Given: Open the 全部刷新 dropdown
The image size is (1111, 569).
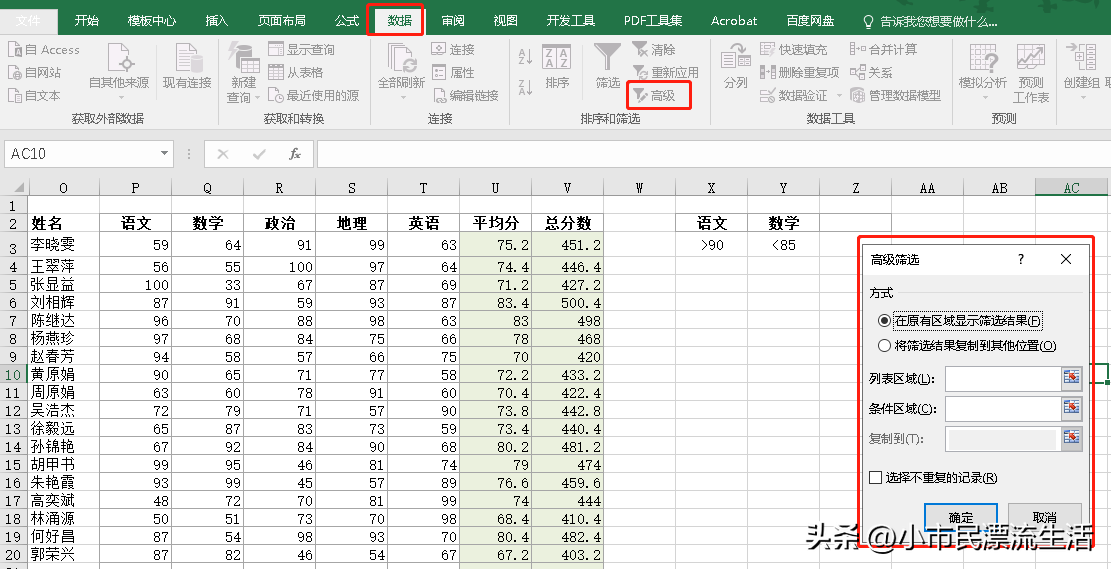Looking at the screenshot, I should coord(402,97).
